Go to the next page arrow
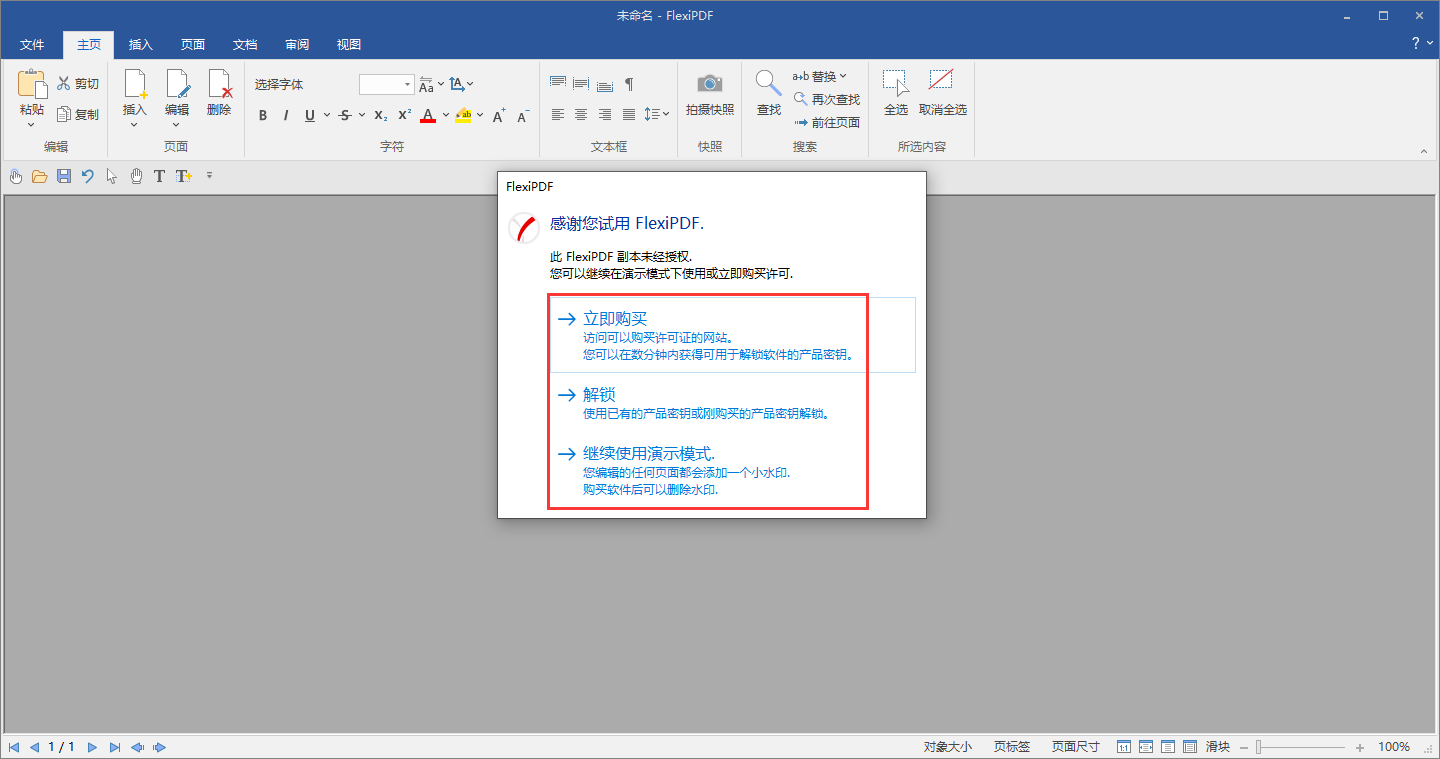Viewport: 1440px width, 759px height. point(92,747)
